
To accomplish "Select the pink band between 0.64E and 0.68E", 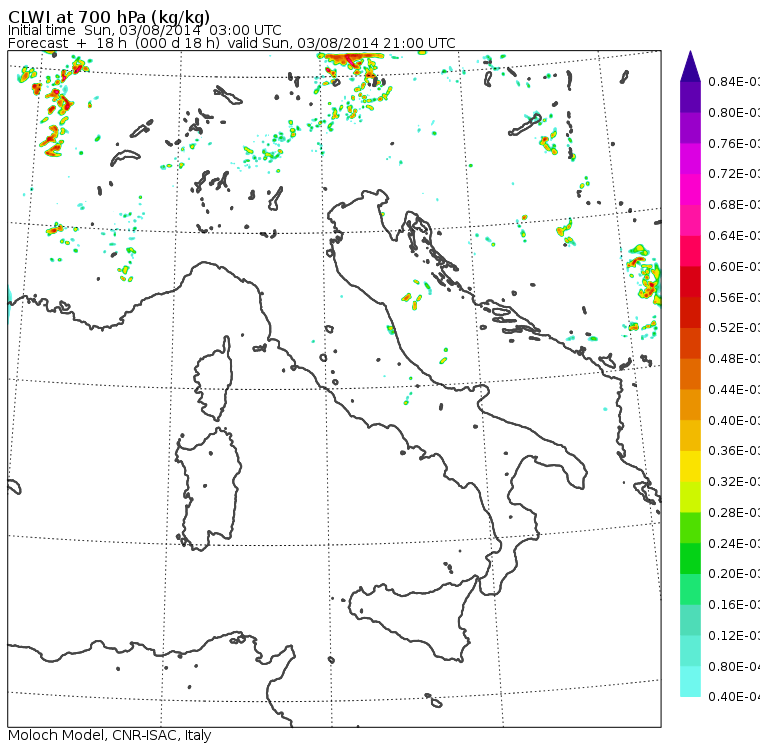I will [690, 220].
